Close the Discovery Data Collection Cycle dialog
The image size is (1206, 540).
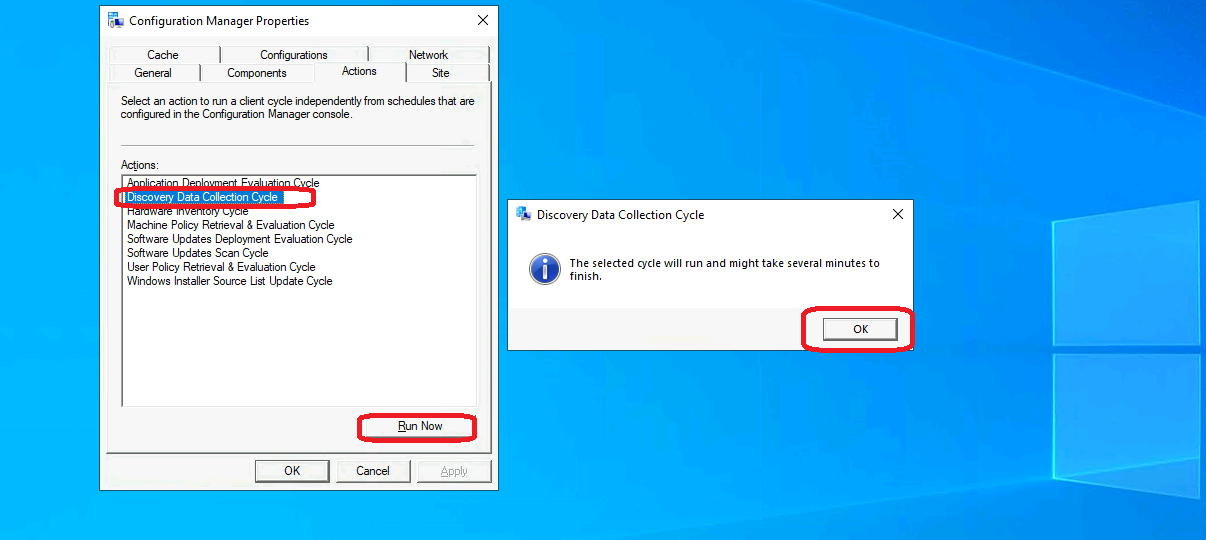[x=897, y=214]
